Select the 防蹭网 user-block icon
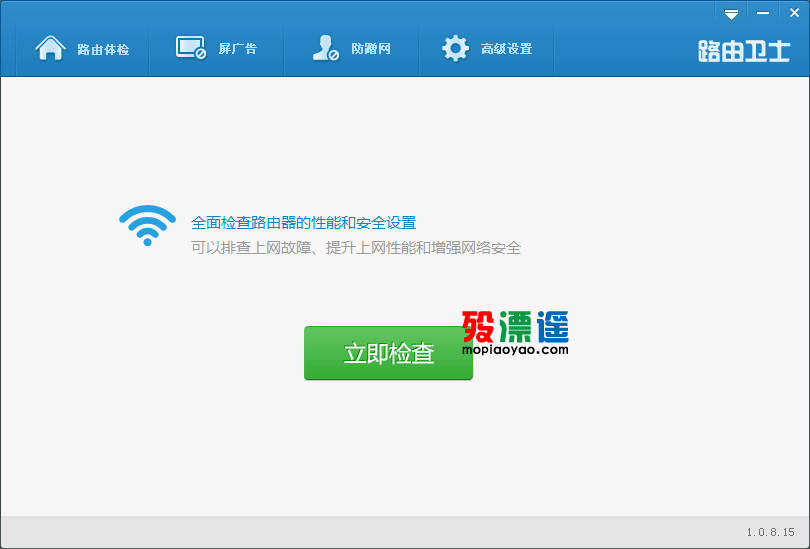 325,48
